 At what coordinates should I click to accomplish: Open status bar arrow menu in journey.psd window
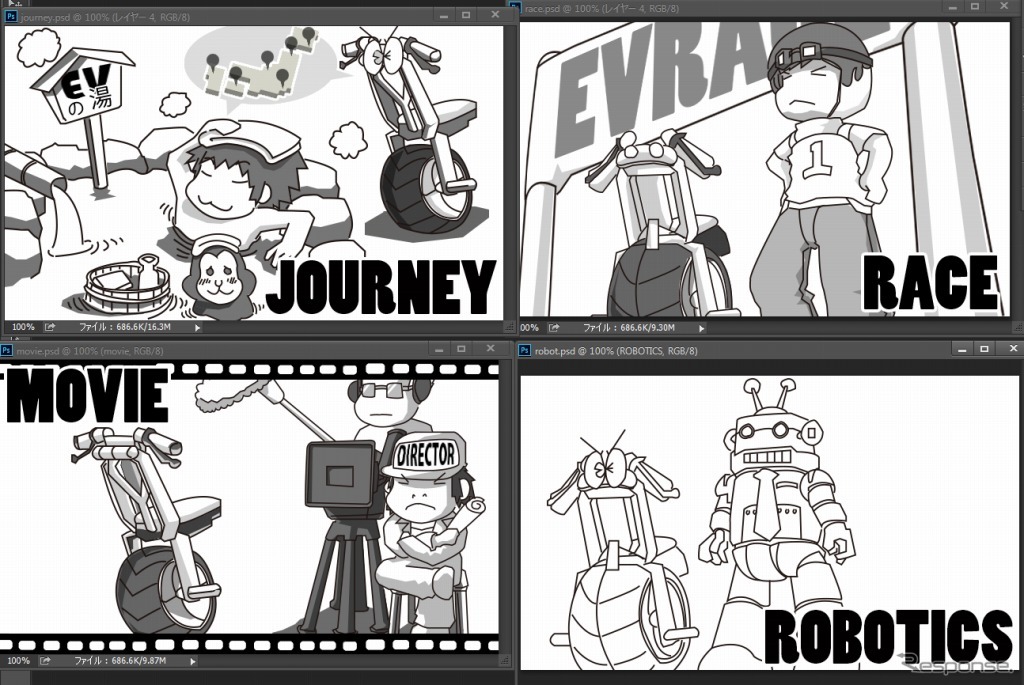point(197,327)
